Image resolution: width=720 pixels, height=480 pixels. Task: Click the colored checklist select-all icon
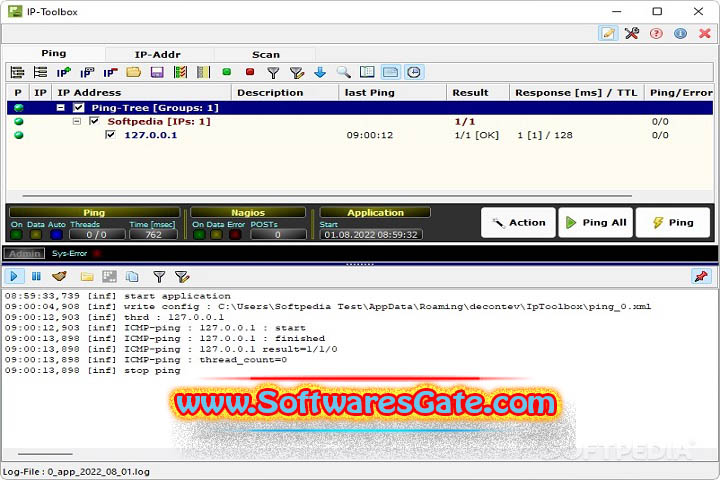[180, 72]
